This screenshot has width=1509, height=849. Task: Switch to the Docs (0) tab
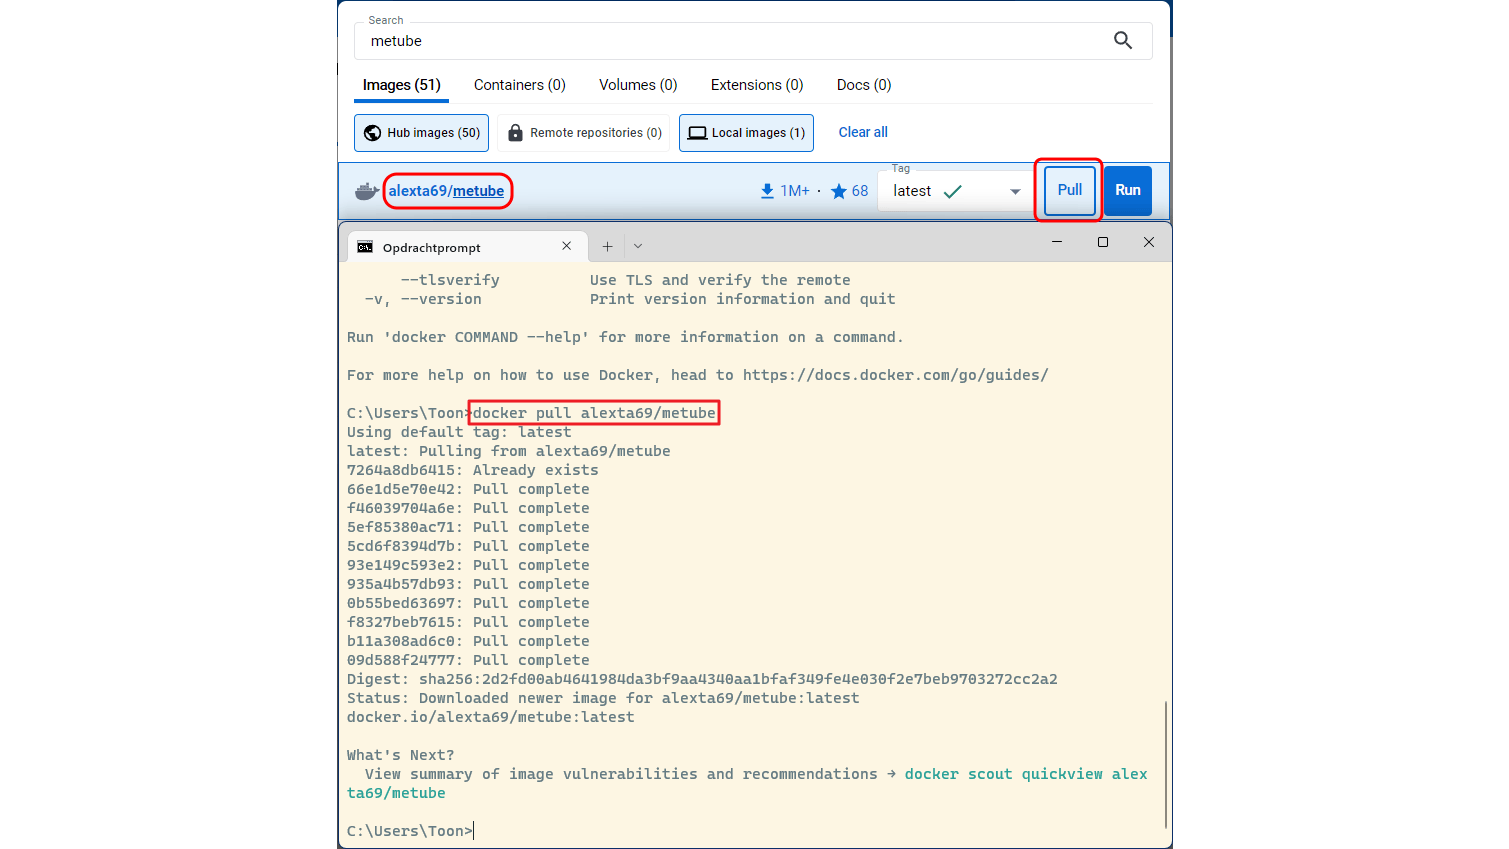click(864, 85)
